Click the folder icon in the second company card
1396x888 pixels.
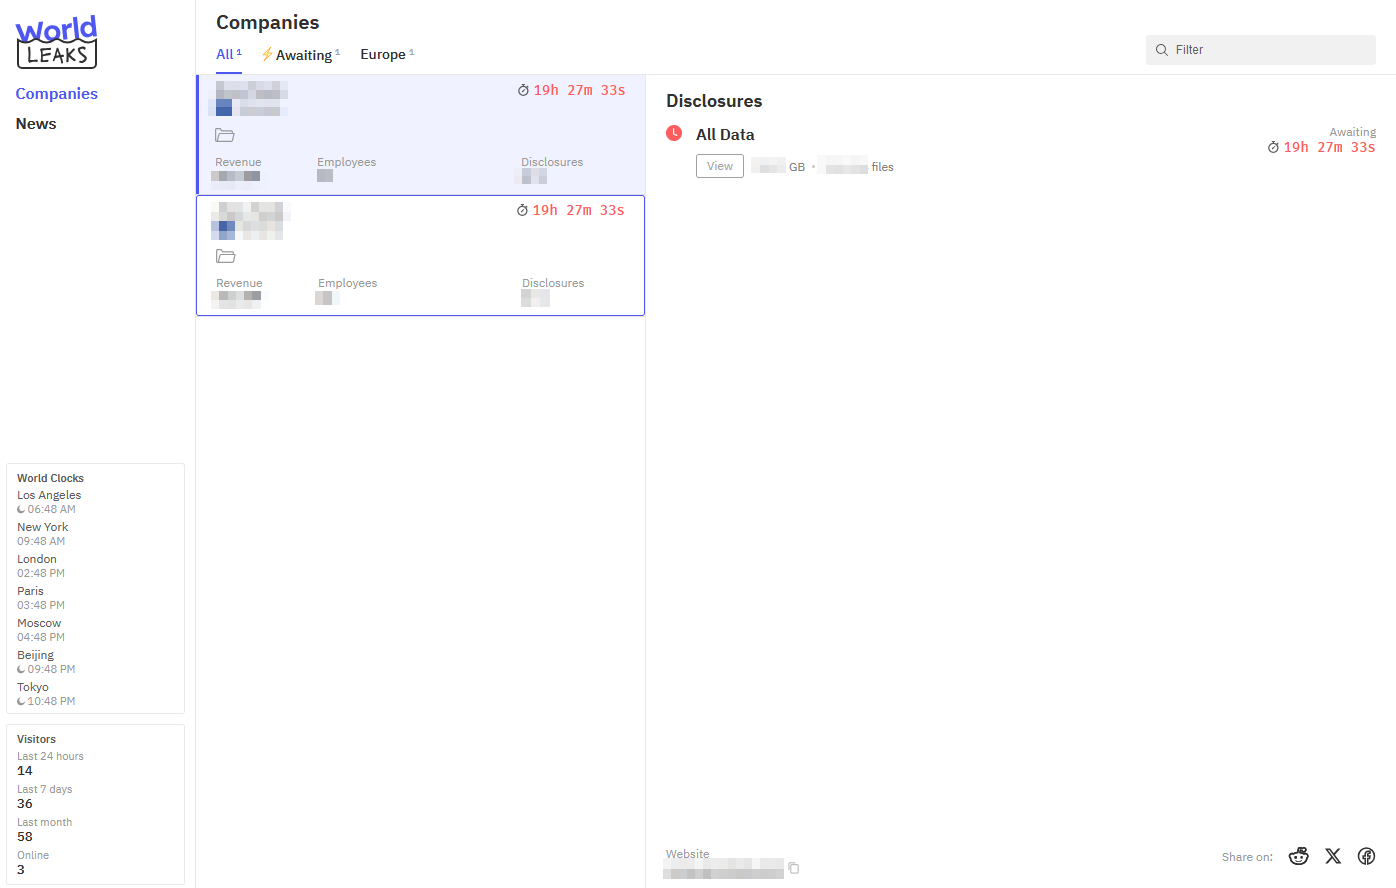point(226,257)
